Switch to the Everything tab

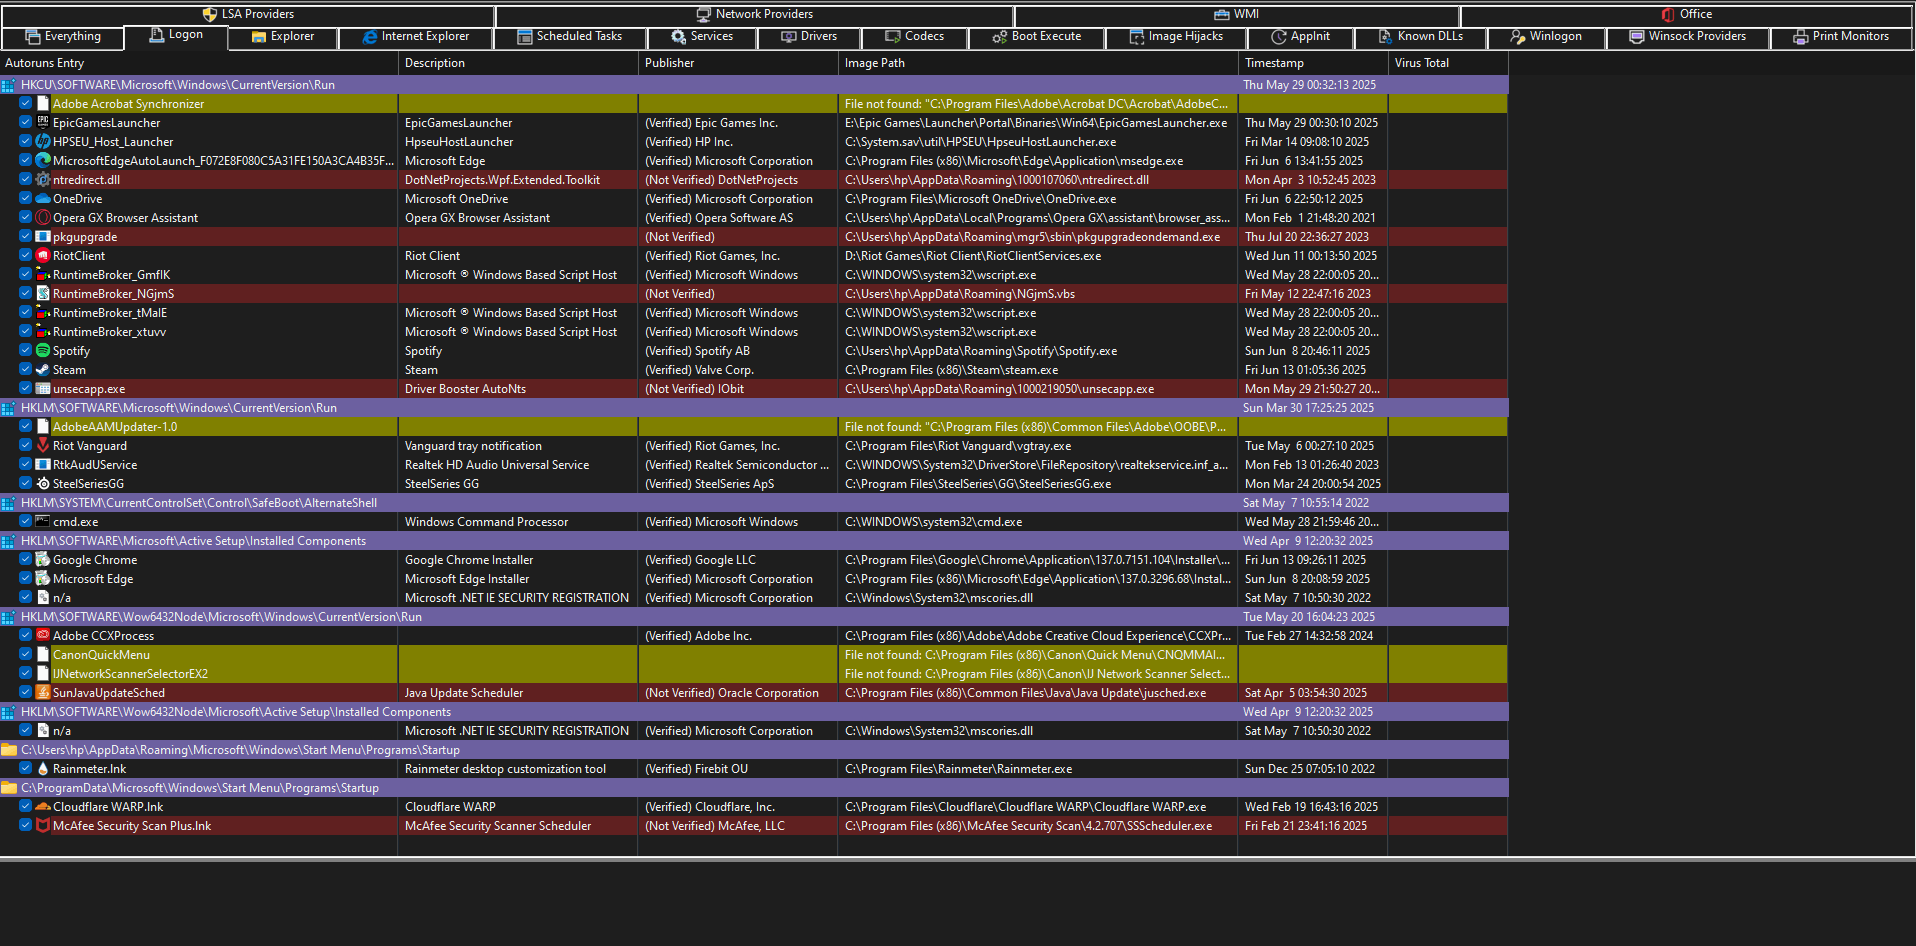click(x=63, y=37)
